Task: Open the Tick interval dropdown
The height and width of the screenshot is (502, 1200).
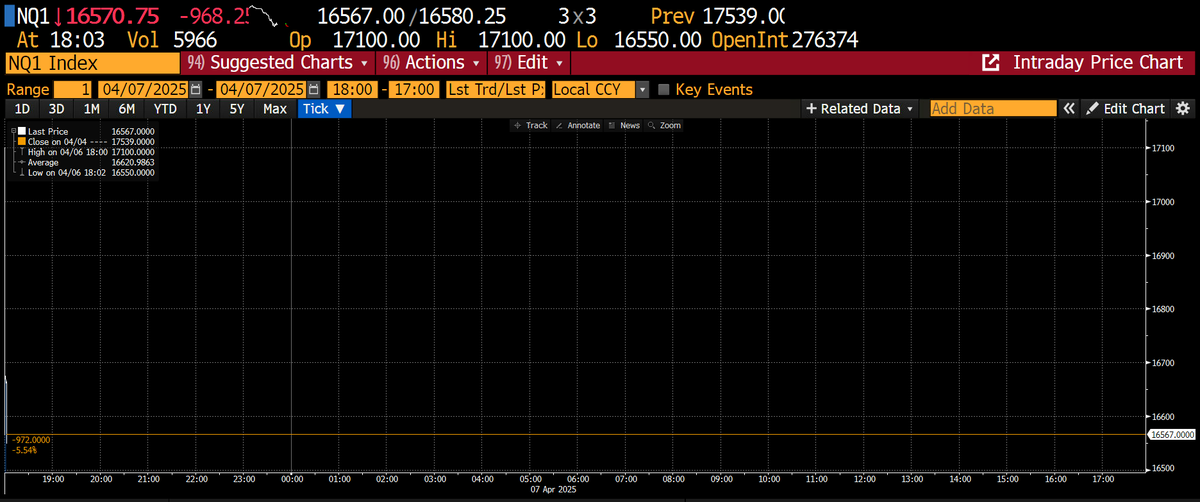Action: coord(324,108)
